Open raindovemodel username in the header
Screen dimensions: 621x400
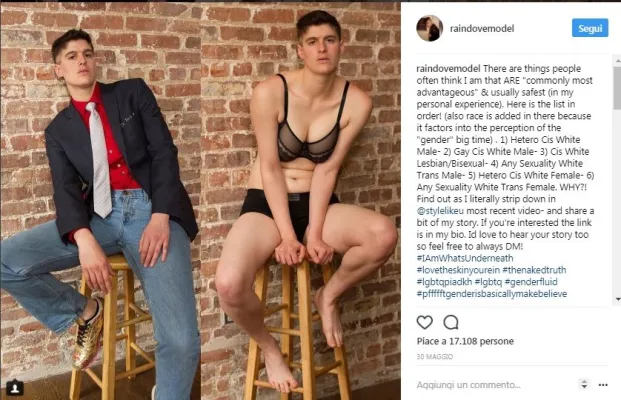coord(482,29)
